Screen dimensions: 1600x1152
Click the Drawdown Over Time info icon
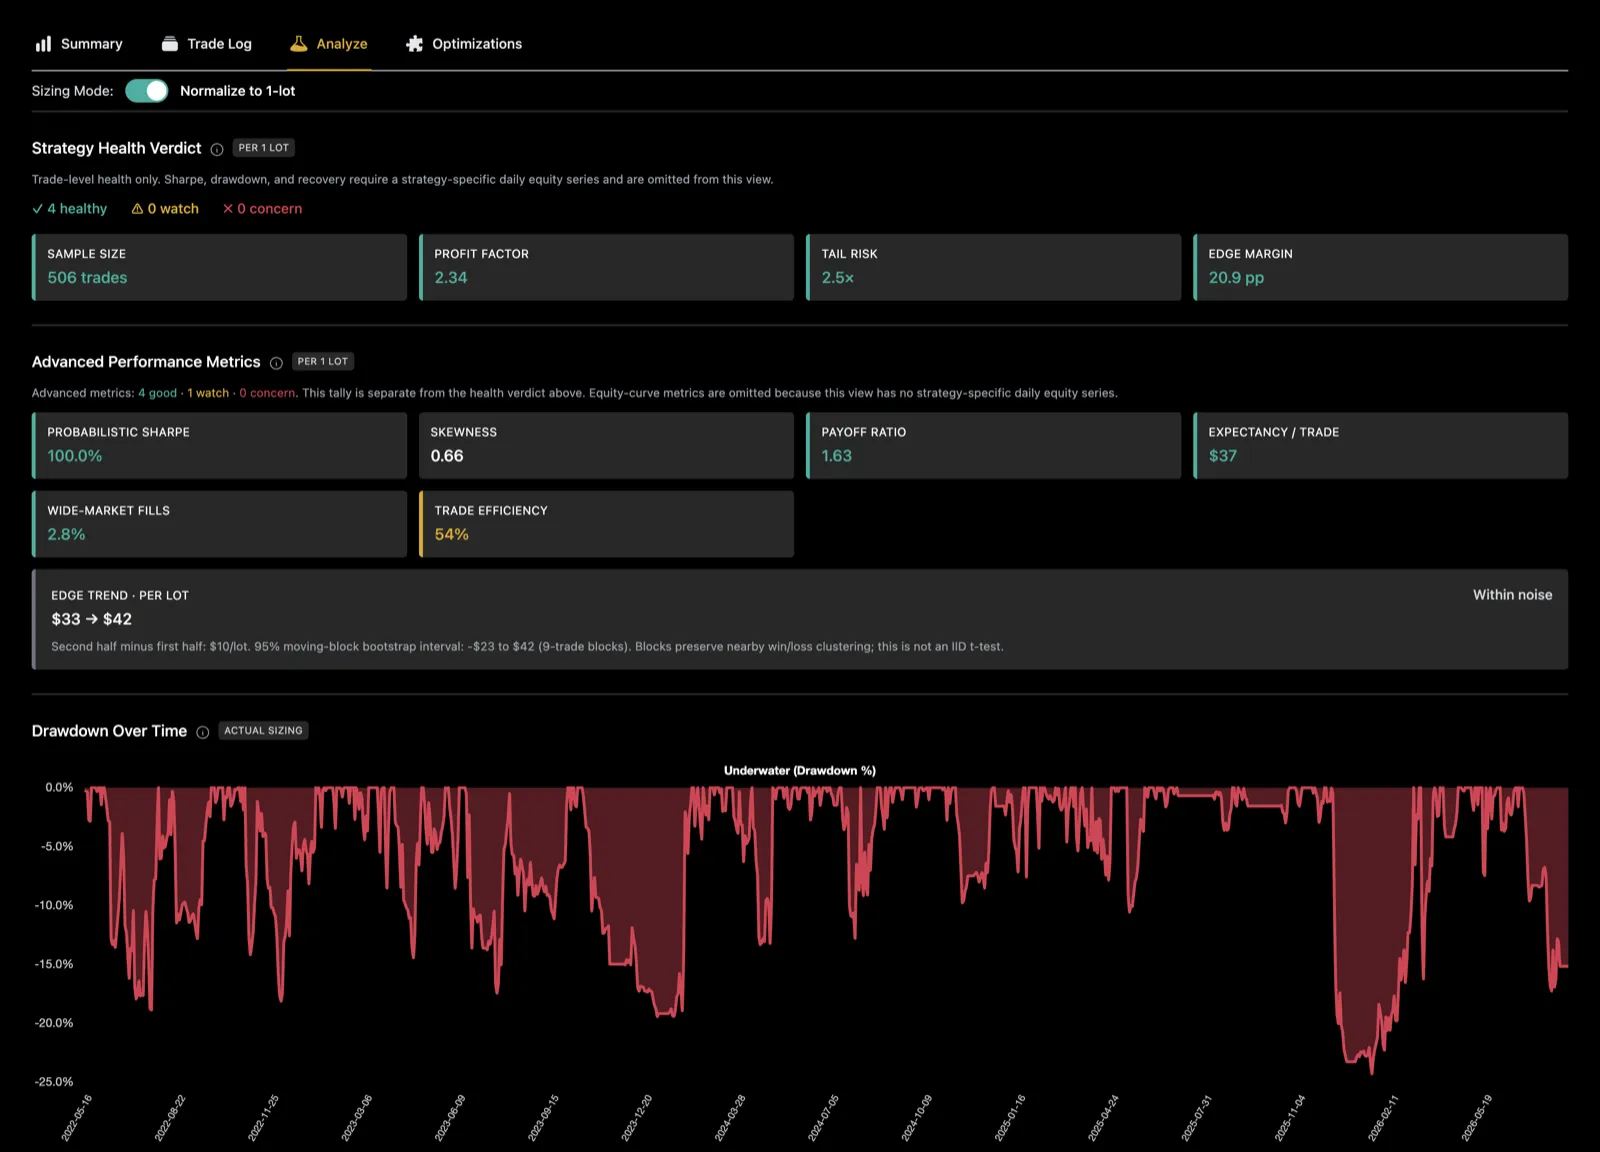pyautogui.click(x=203, y=732)
